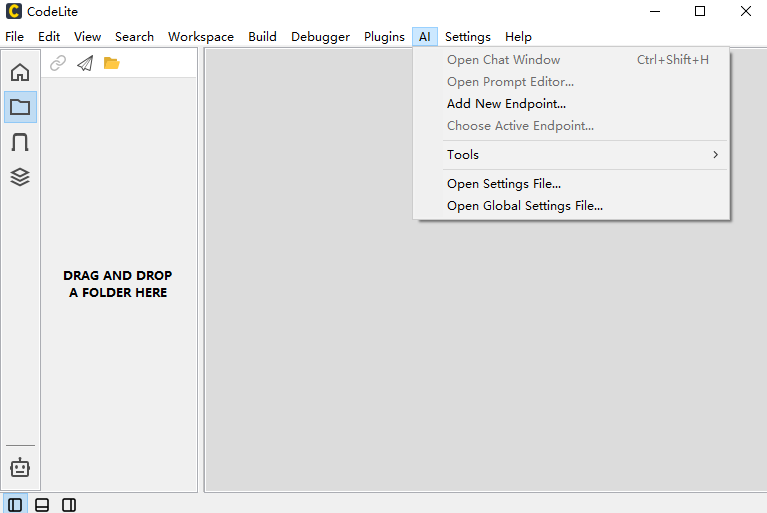
Task: Toggle the left sidebar panel view
Action: (15, 505)
